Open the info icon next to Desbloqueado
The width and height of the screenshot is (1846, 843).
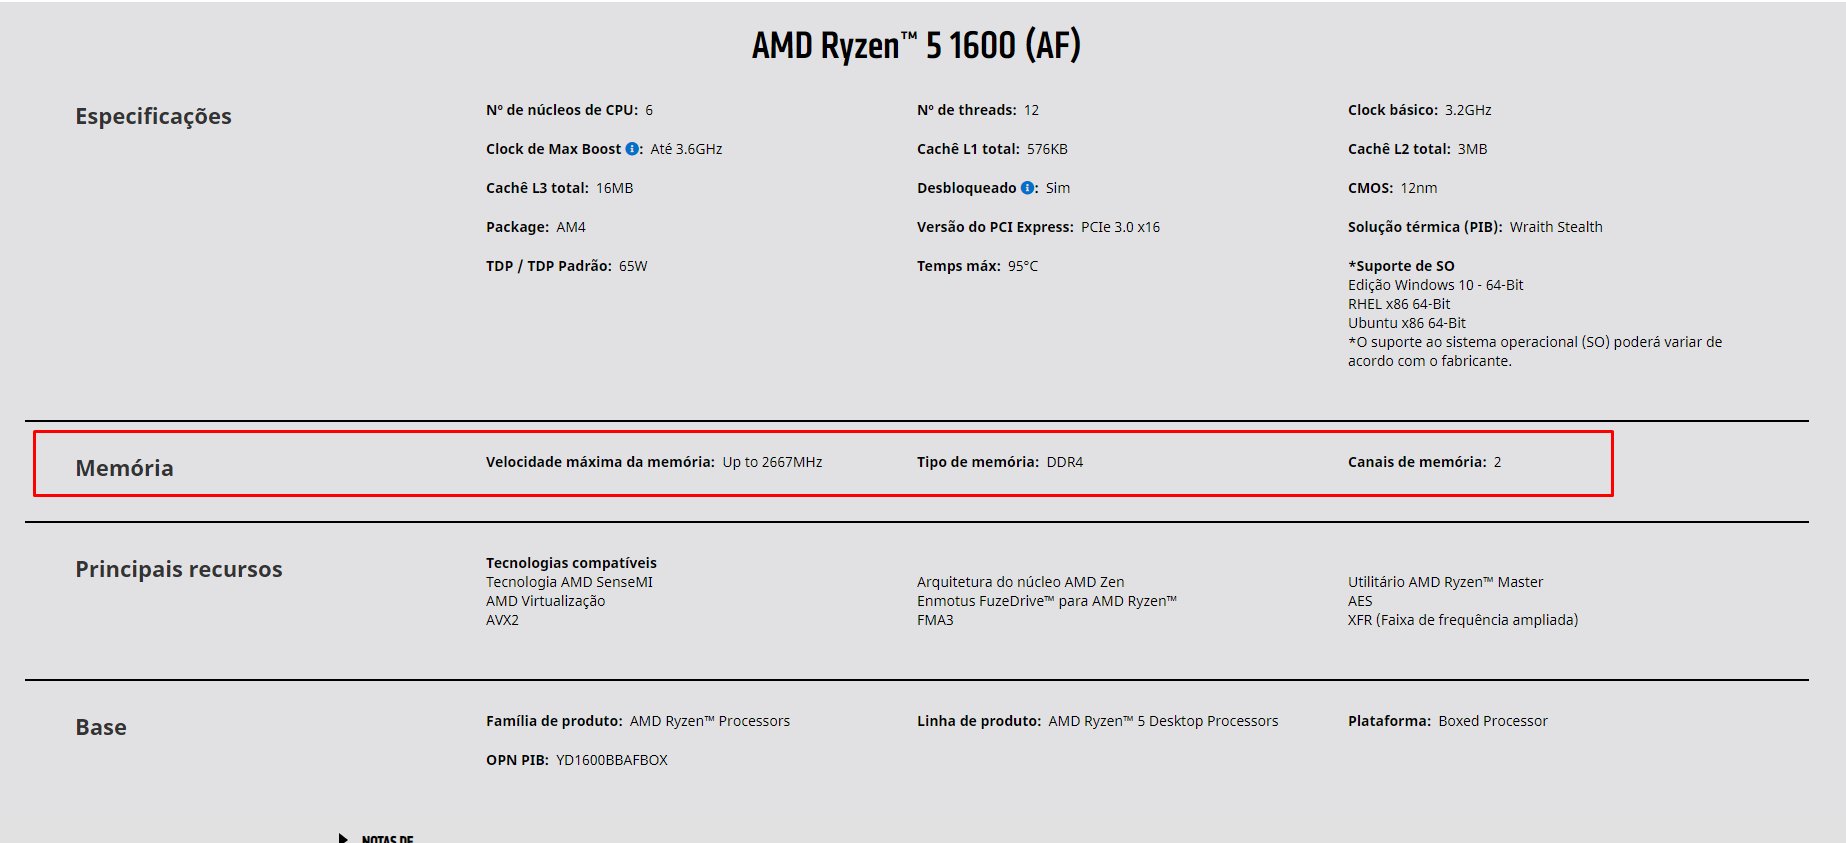[x=1027, y=188]
